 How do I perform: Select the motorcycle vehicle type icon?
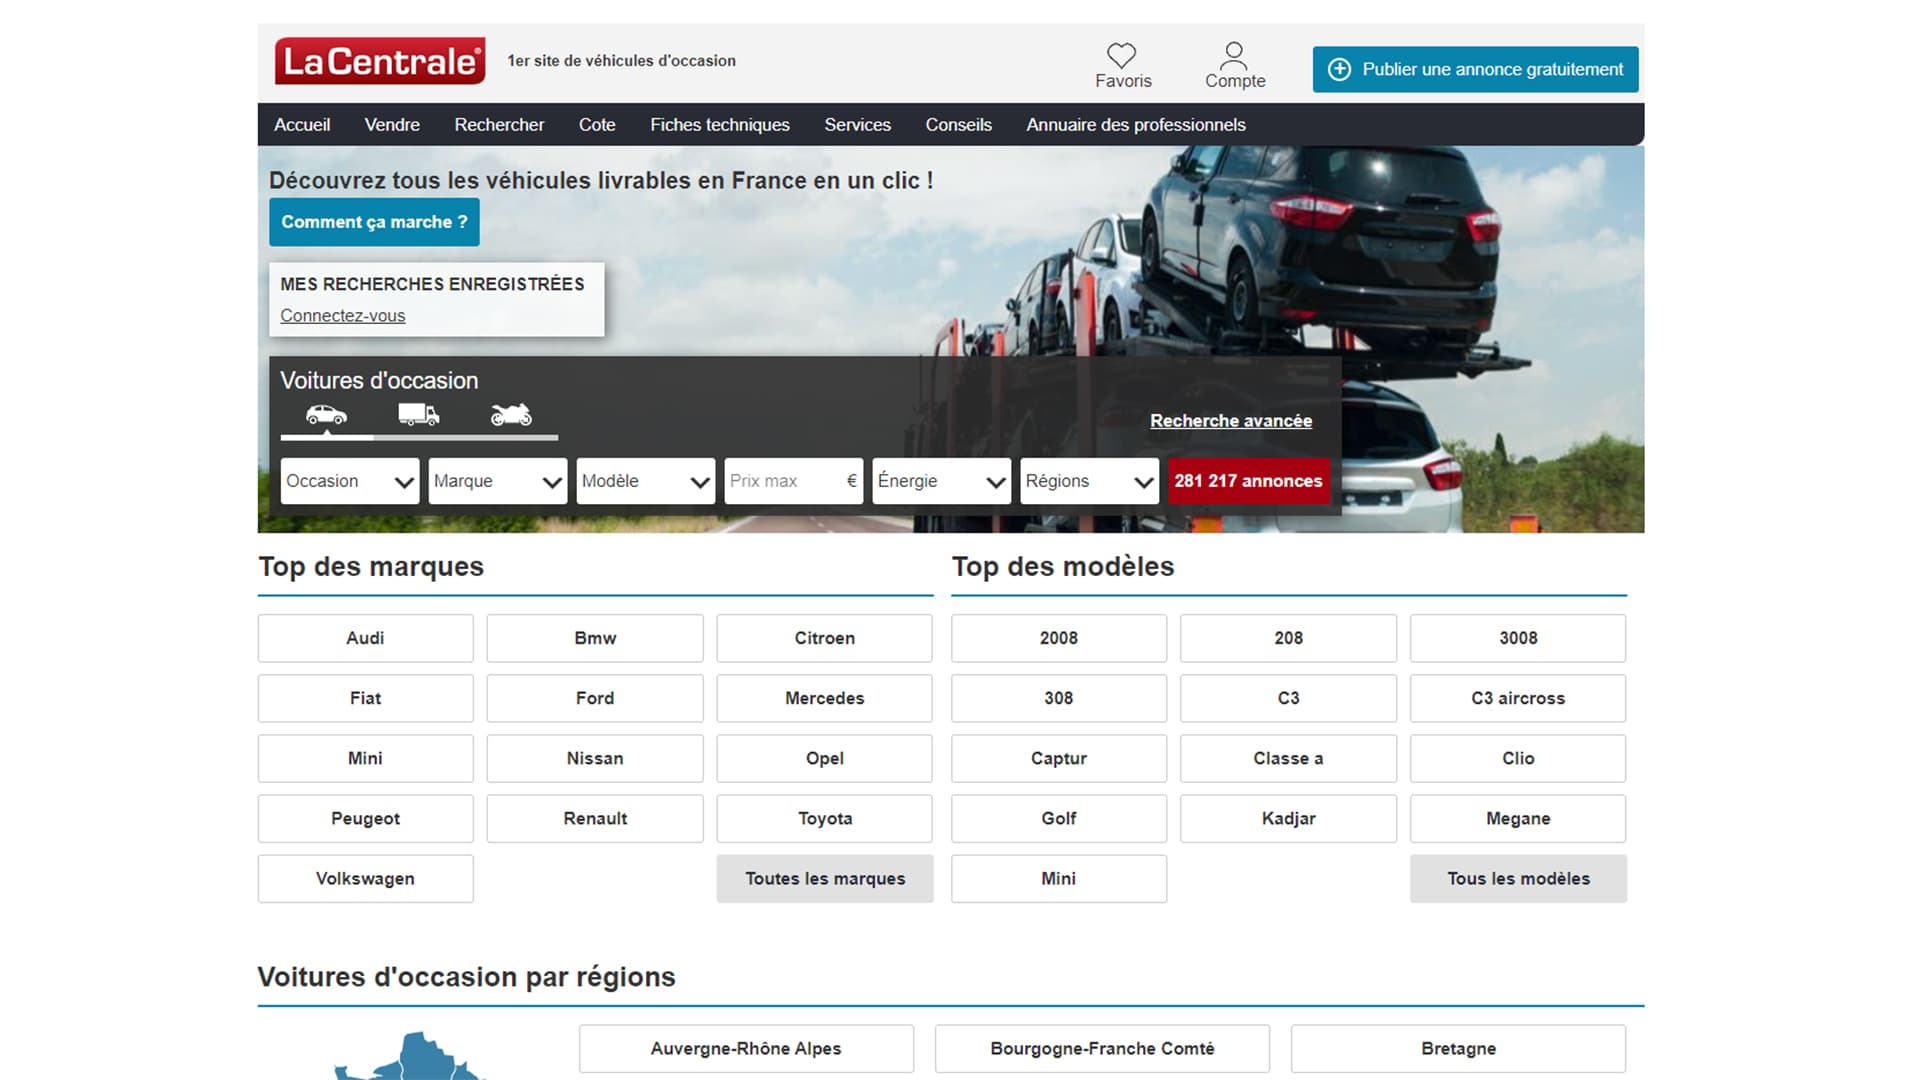click(511, 415)
